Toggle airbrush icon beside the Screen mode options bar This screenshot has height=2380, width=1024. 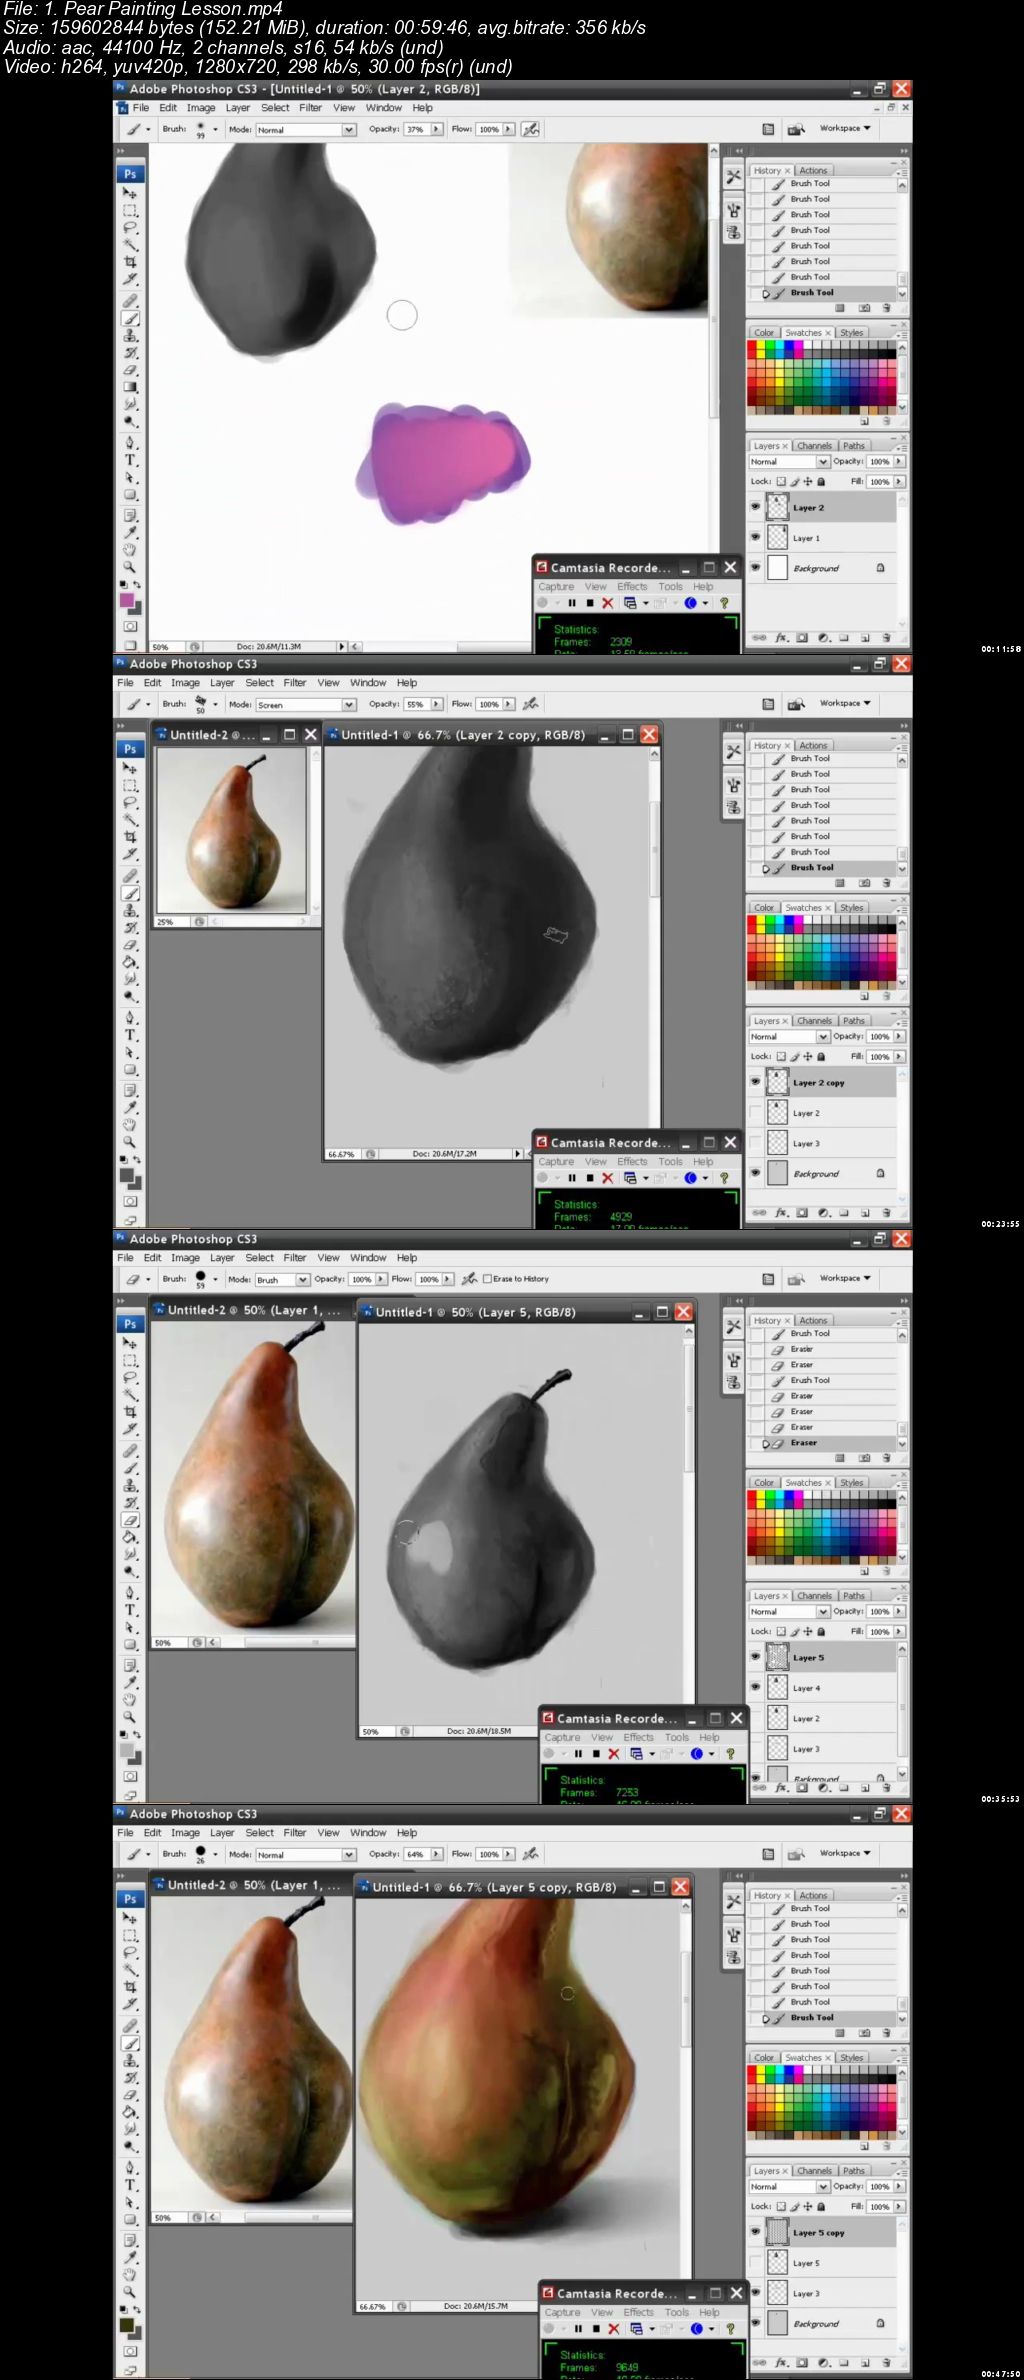pos(531,704)
